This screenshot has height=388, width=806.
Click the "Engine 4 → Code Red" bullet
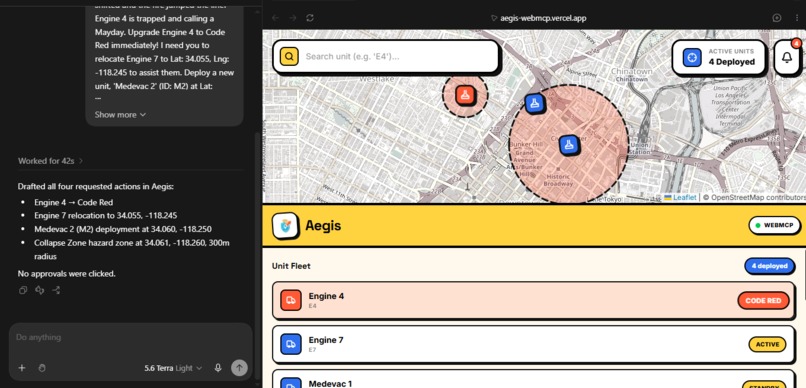[x=74, y=202]
